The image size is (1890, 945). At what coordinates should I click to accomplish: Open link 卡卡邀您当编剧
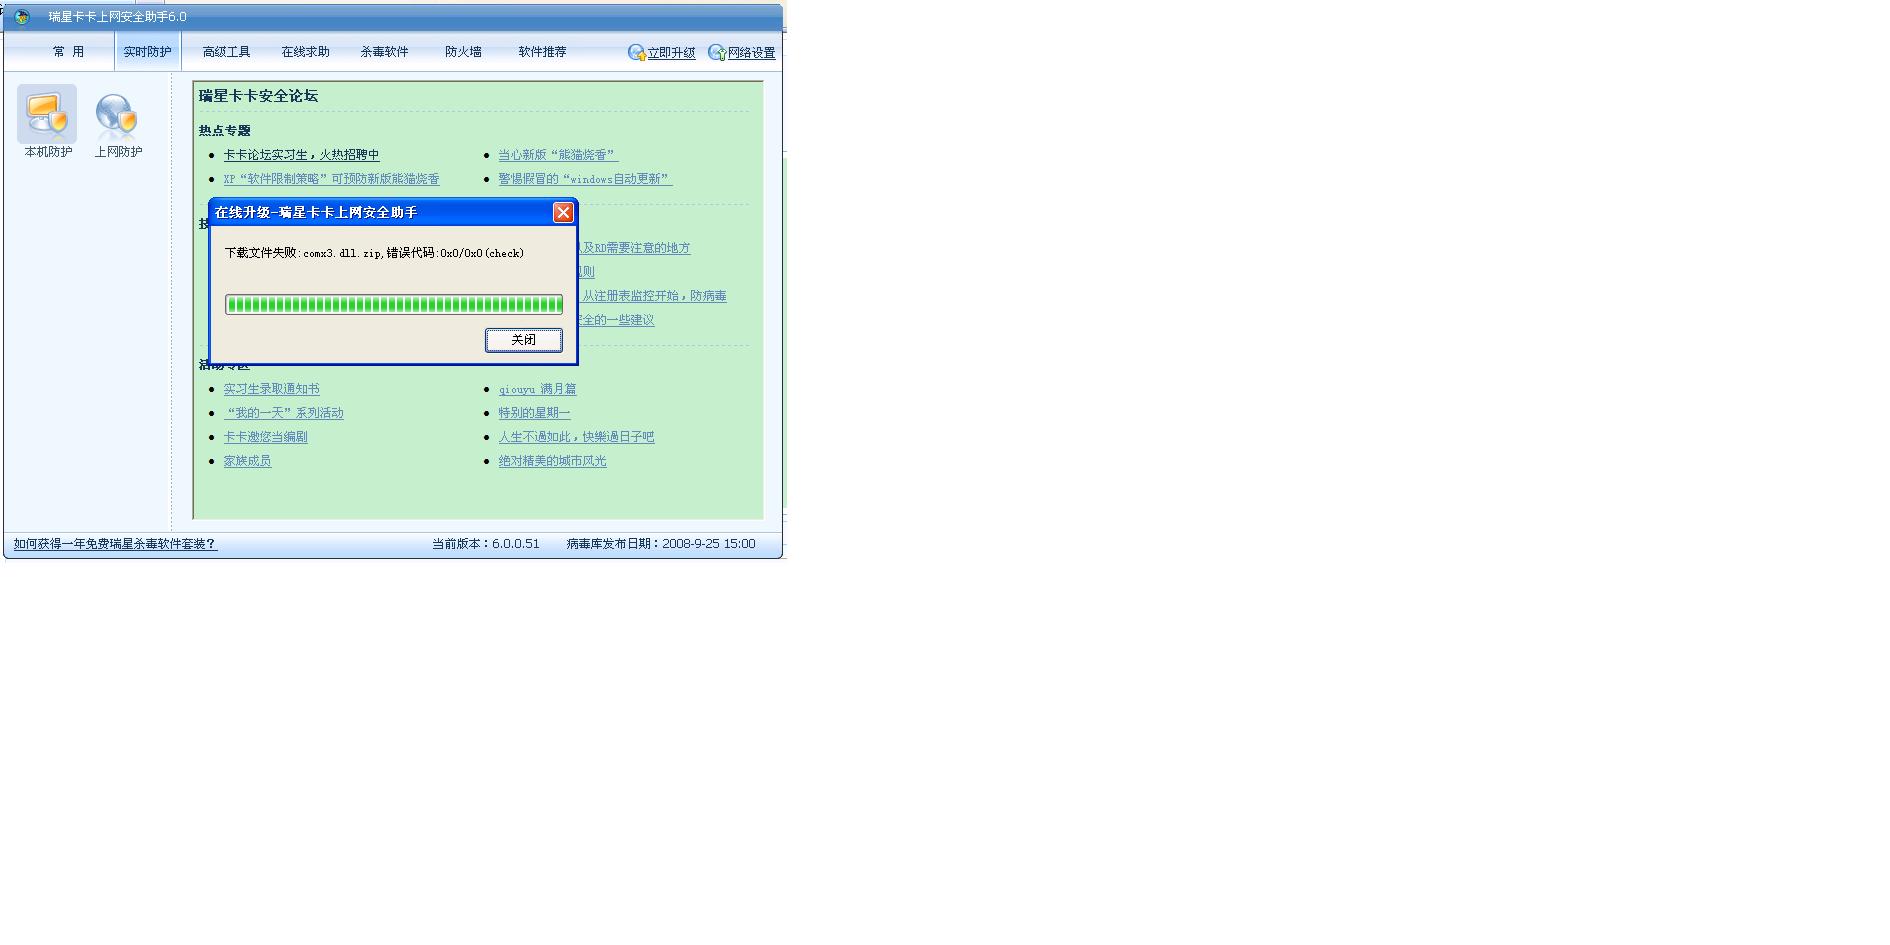point(265,437)
